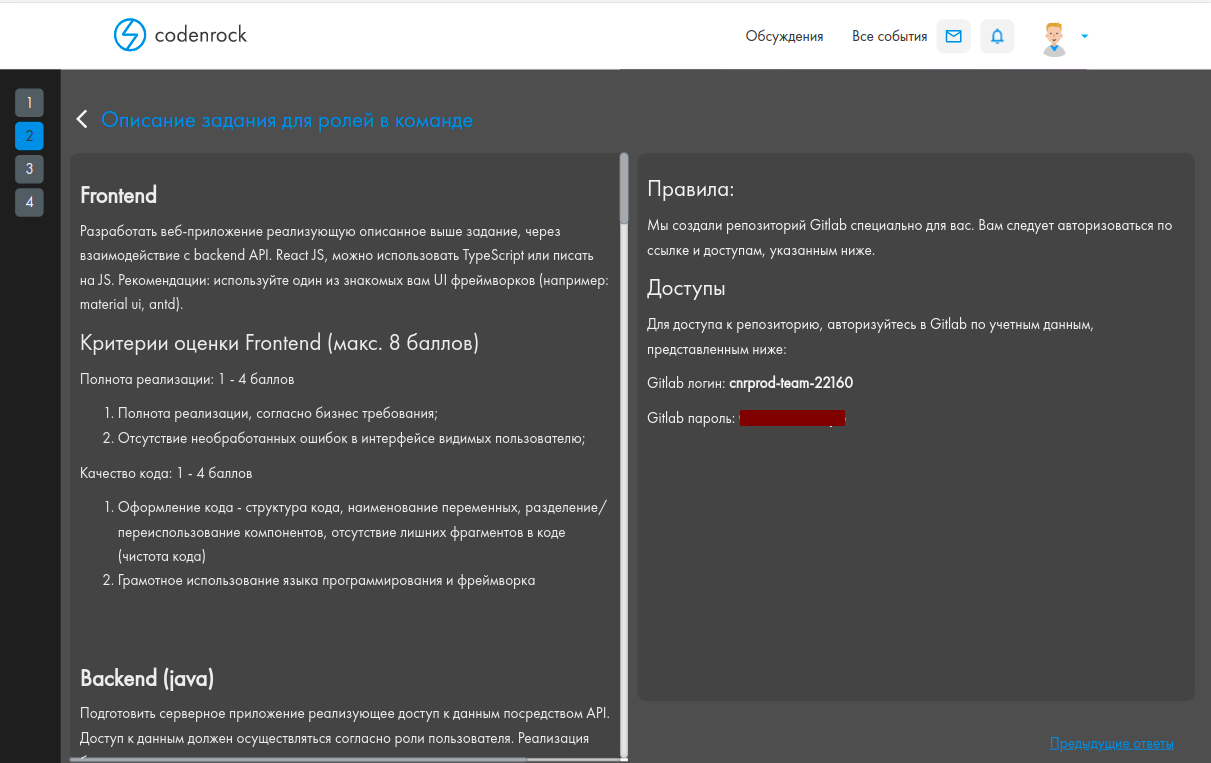Open the "Обсуждения" menu item
Screen dimensions: 1211x763
pos(784,35)
